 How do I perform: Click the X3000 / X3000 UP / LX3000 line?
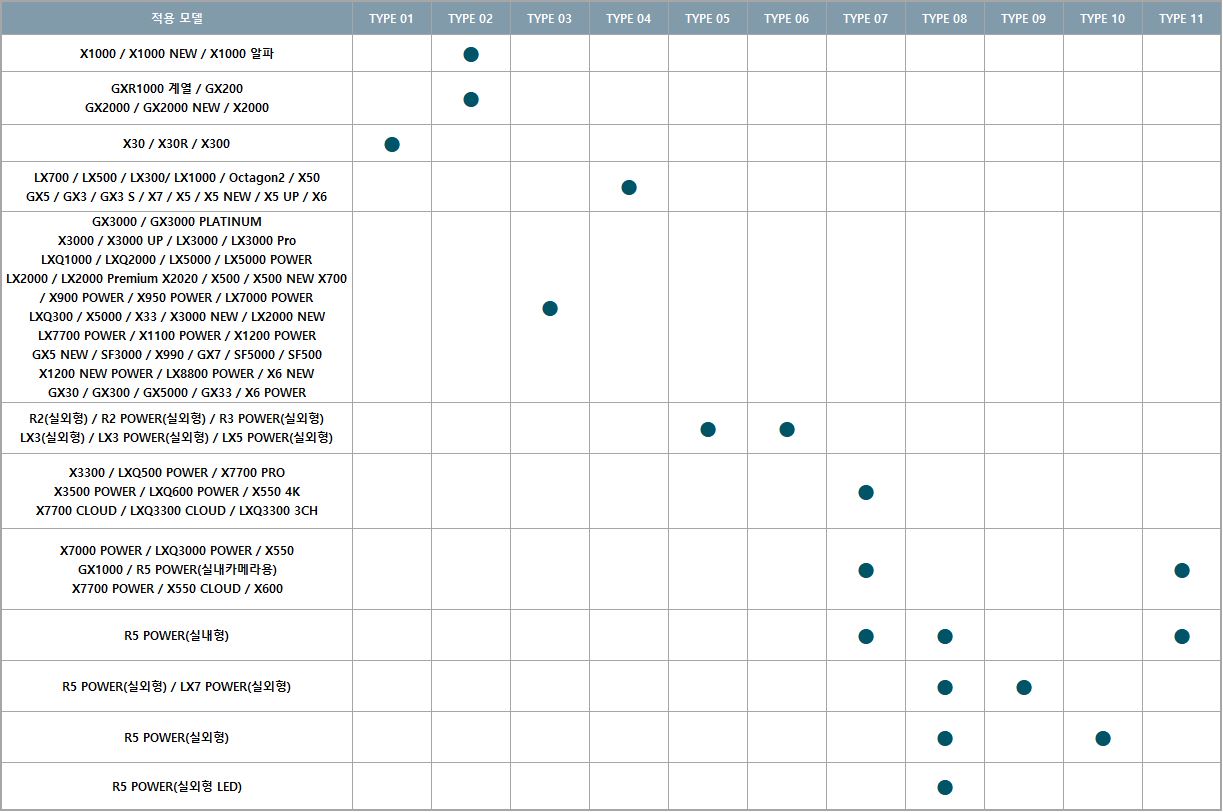pos(177,241)
